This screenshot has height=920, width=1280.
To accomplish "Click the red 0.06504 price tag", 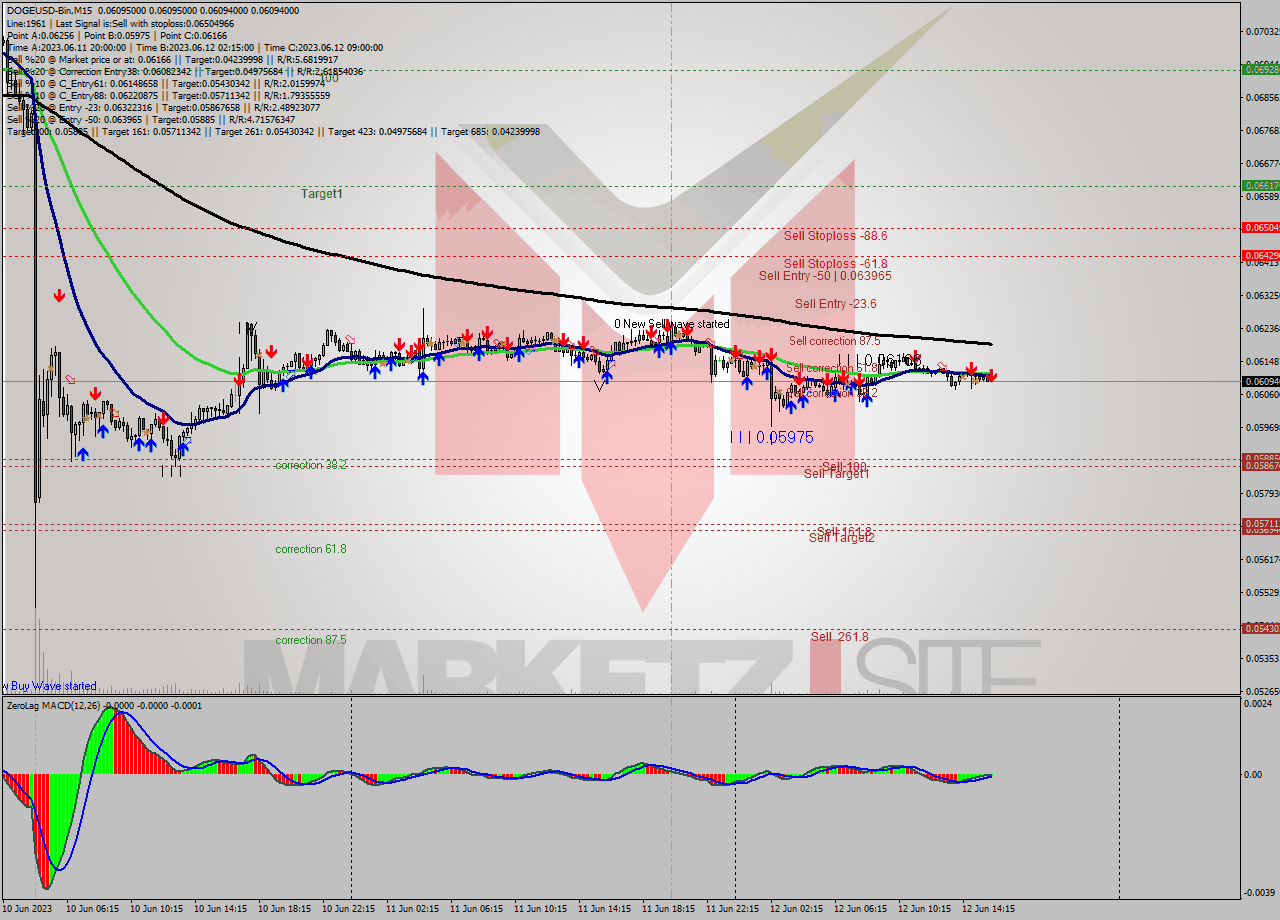I will tap(1260, 228).
